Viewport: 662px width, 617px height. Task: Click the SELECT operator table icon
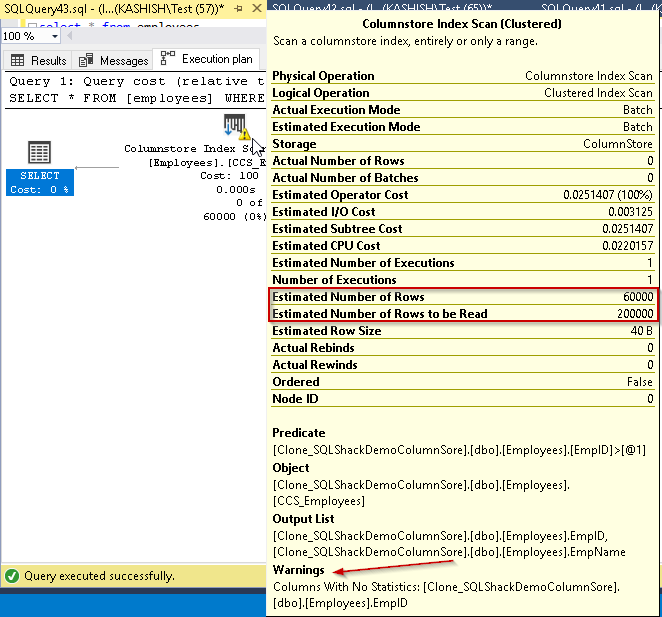[x=39, y=152]
